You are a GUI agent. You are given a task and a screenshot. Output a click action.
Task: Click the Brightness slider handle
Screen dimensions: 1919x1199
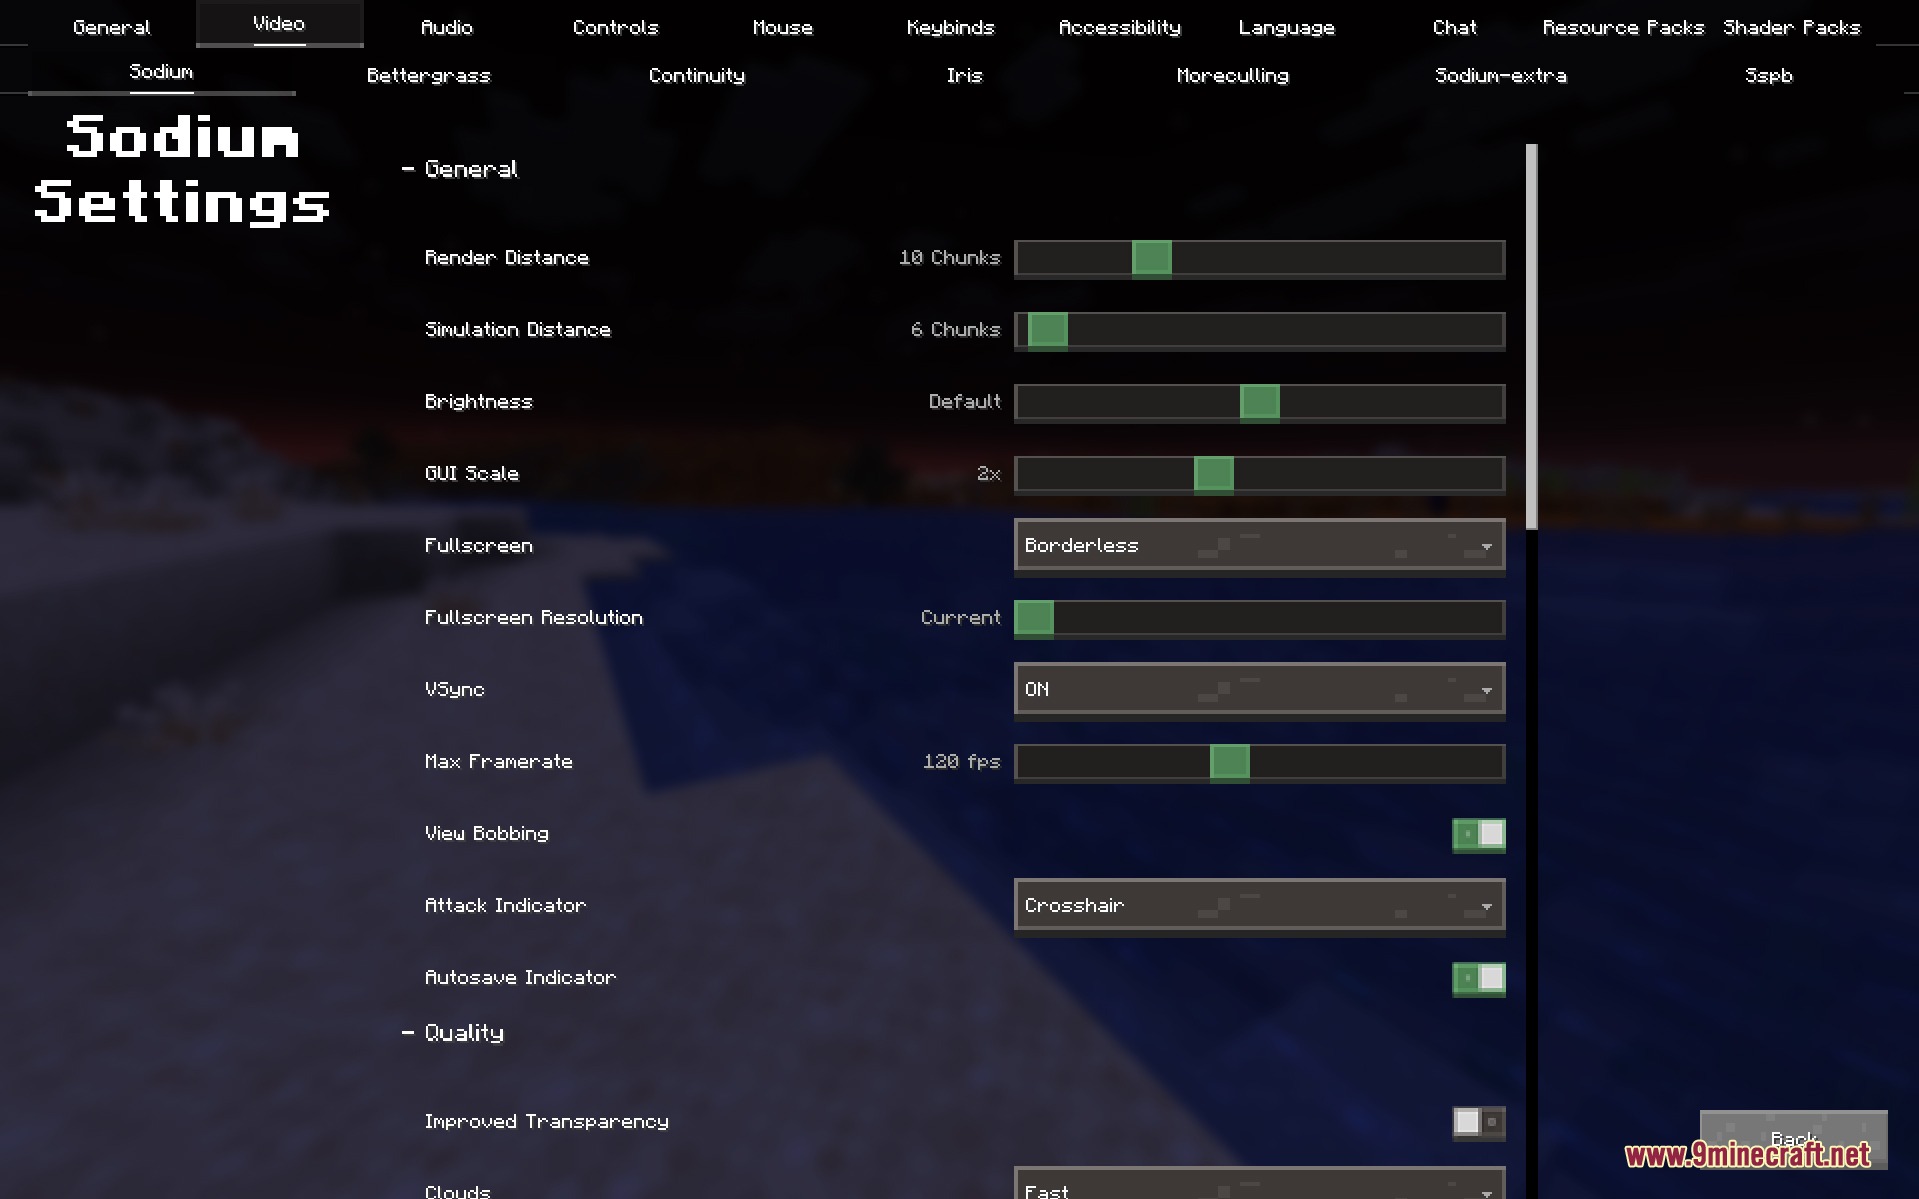[x=1260, y=402]
